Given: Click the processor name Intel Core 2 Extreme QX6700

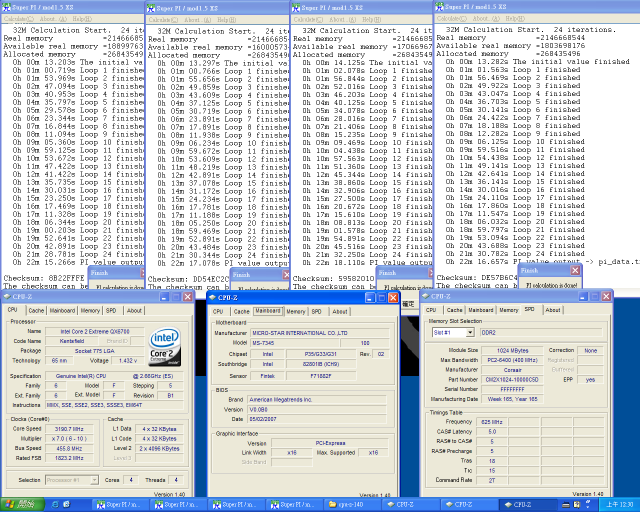Looking at the screenshot, I should click(x=95, y=332).
